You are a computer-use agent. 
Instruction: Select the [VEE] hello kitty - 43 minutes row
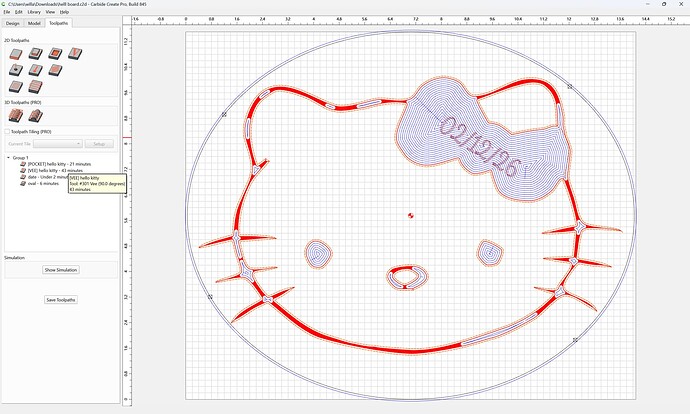(x=55, y=170)
